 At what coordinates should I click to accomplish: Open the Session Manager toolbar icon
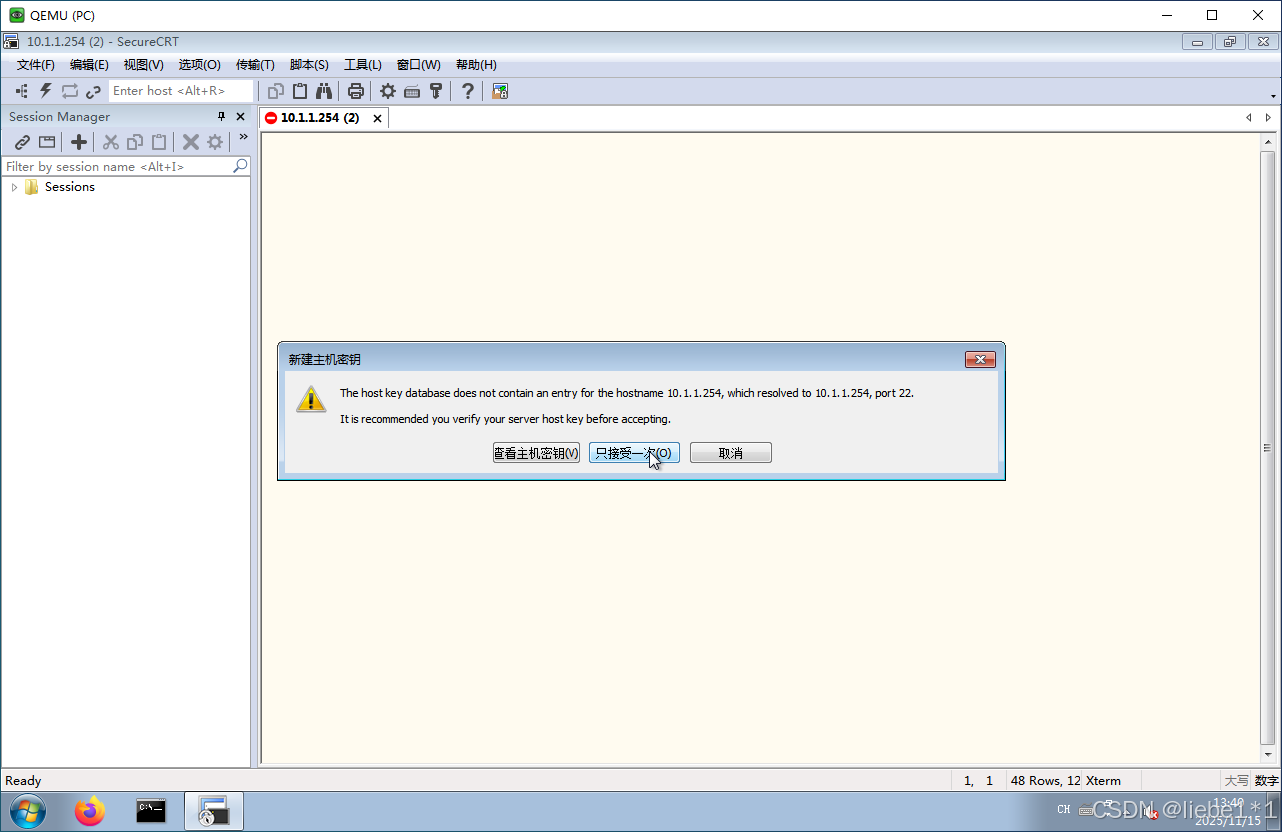(x=21, y=91)
